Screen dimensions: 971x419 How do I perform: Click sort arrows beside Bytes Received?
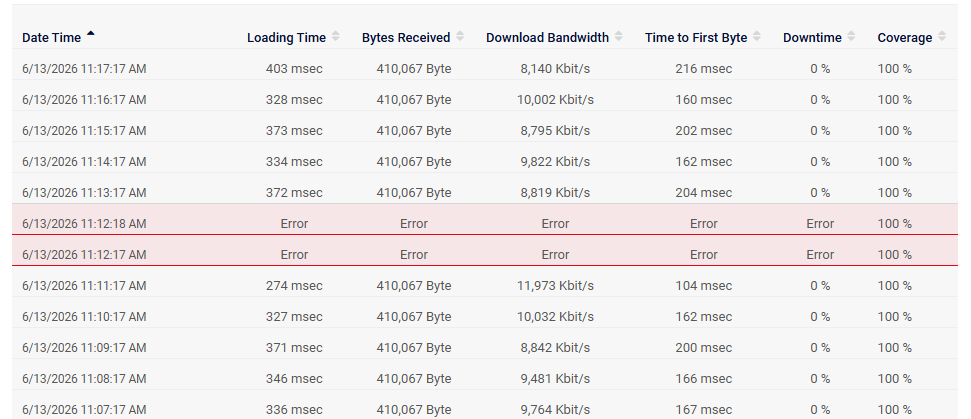click(x=460, y=37)
